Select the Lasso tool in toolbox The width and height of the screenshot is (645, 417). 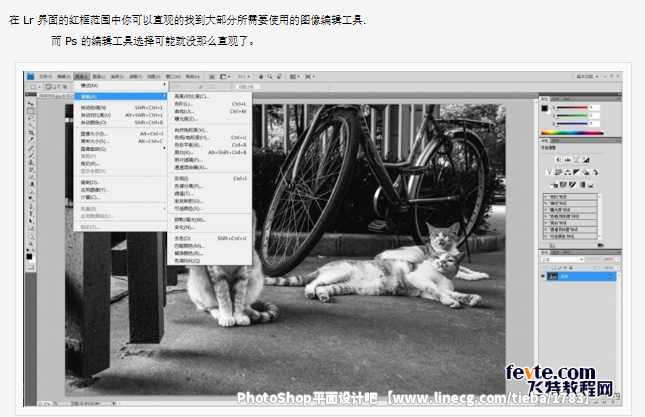(30, 118)
